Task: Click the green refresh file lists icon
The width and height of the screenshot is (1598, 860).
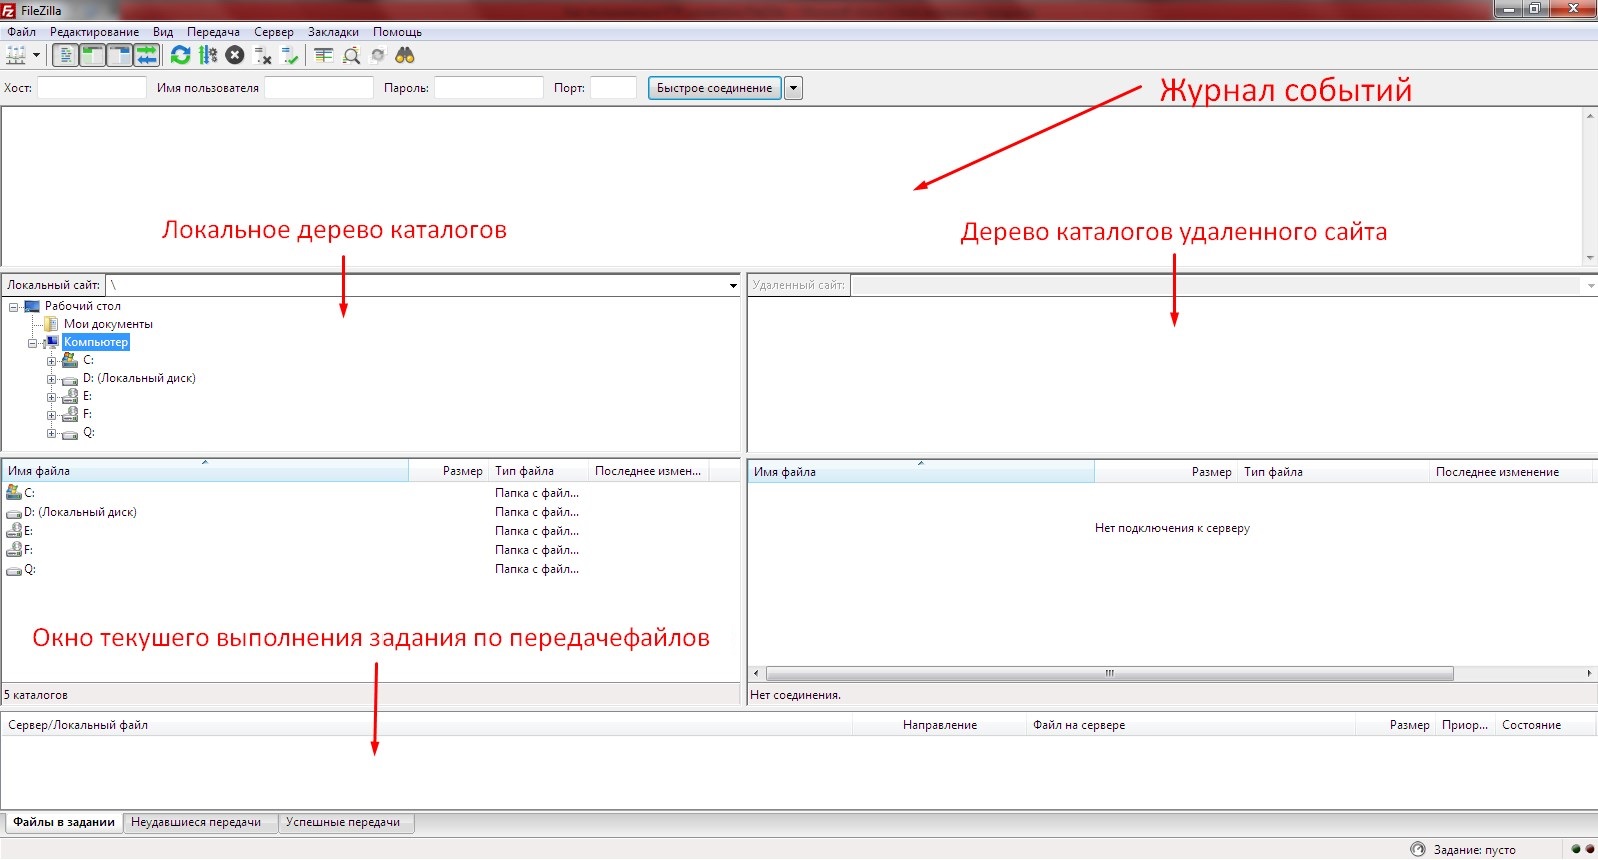Action: (181, 56)
